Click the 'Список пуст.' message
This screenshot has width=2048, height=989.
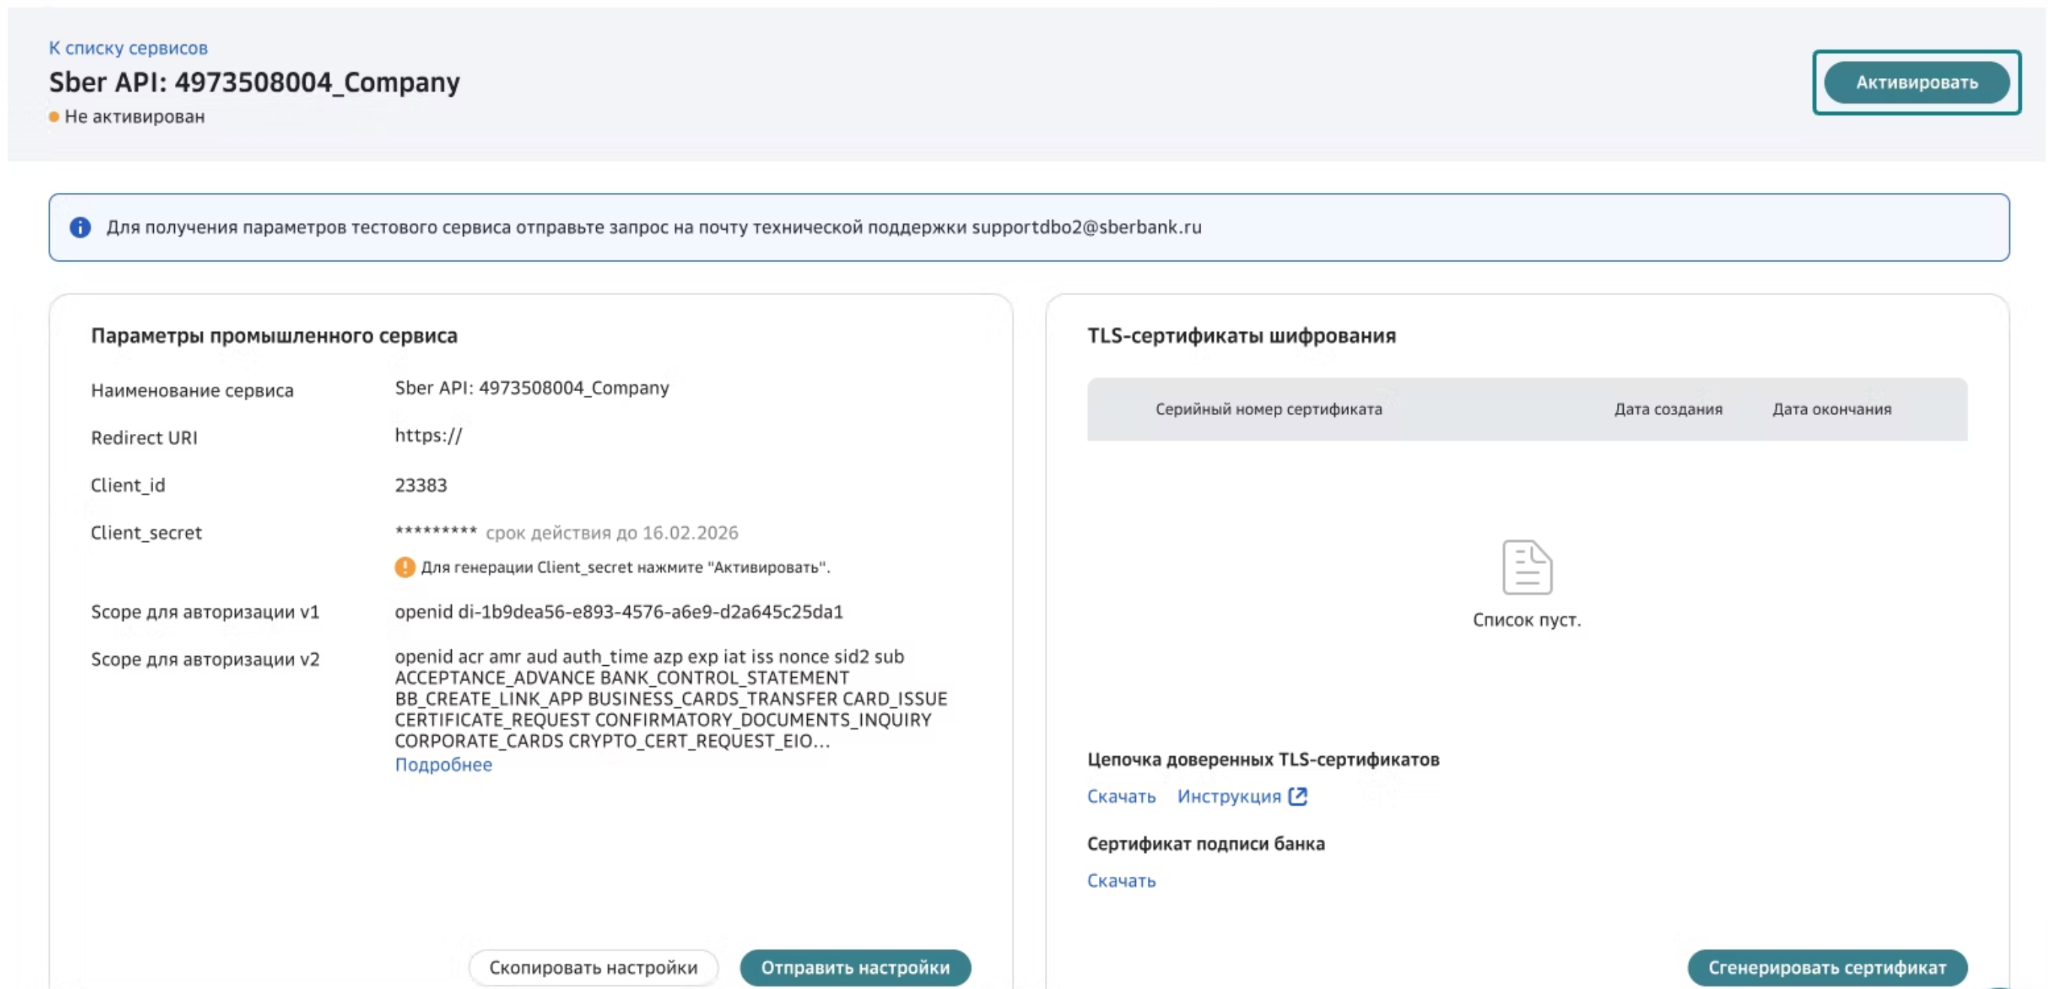click(1527, 620)
